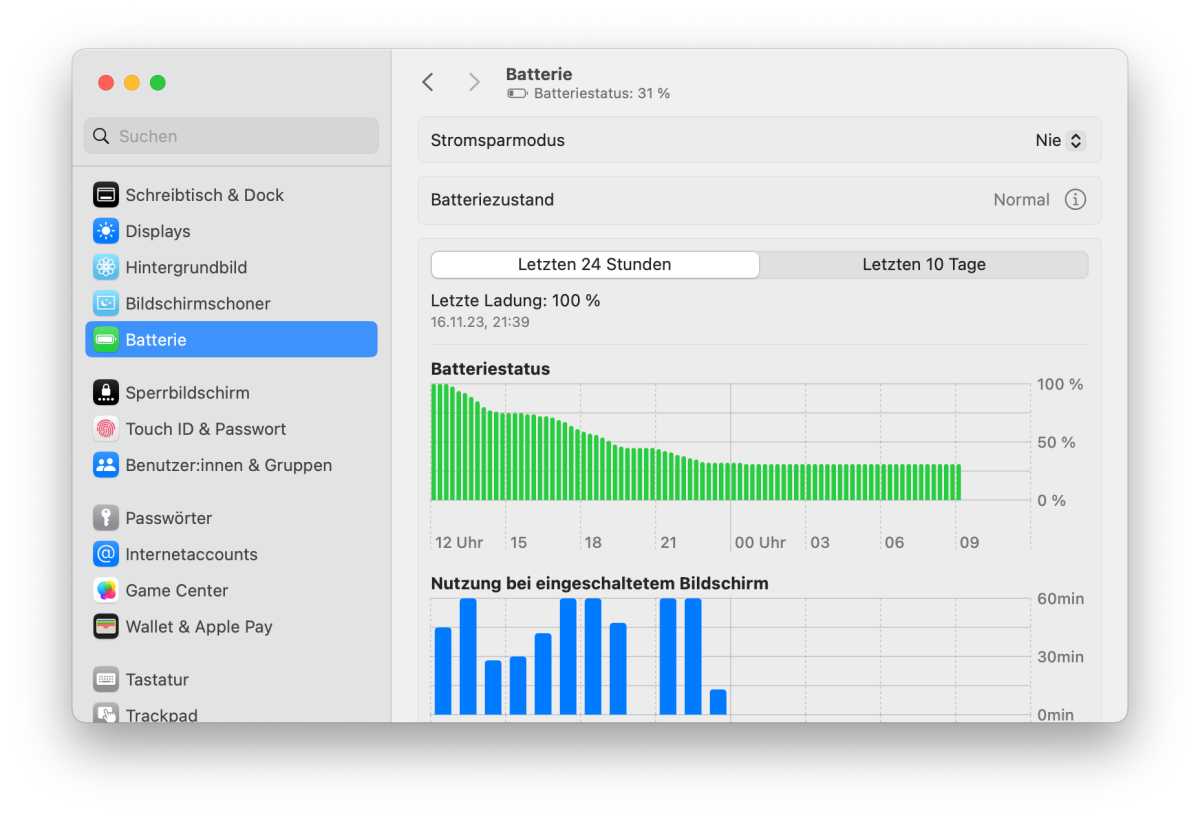Click the Trackpad icon in sidebar
Image resolution: width=1200 pixels, height=818 pixels.
[x=106, y=713]
